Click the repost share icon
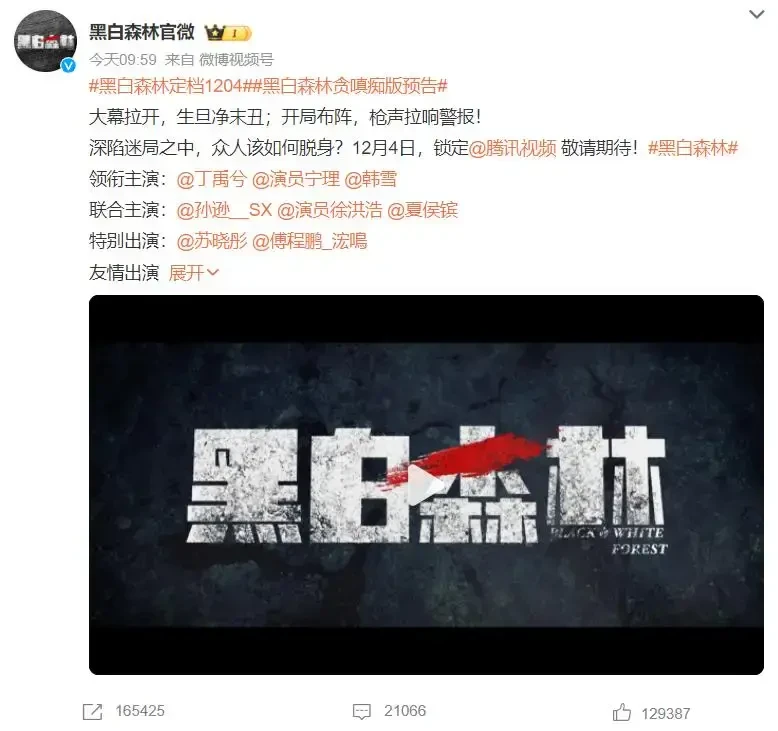This screenshot has height=731, width=778. coord(92,712)
